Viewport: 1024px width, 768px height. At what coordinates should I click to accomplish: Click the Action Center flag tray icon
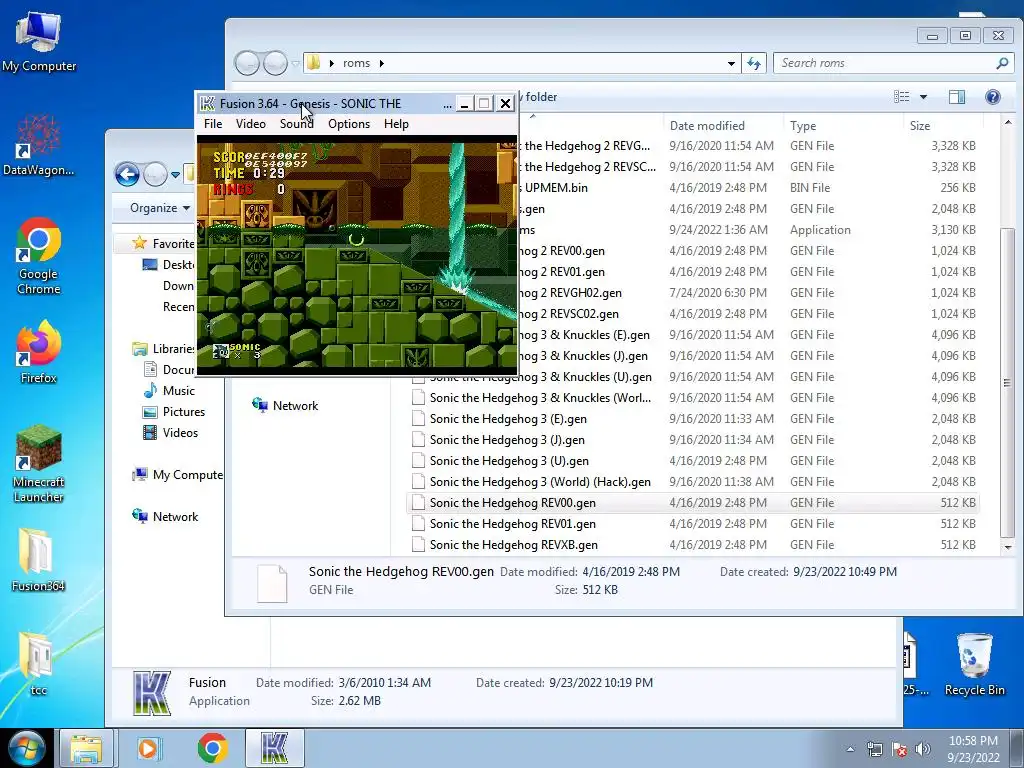tap(899, 749)
